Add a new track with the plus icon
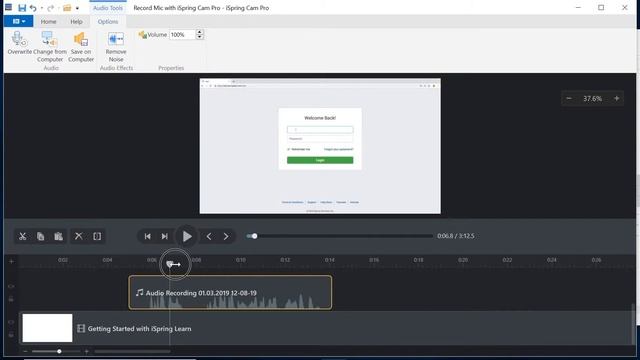Screen dimensions: 640x360 11,261
